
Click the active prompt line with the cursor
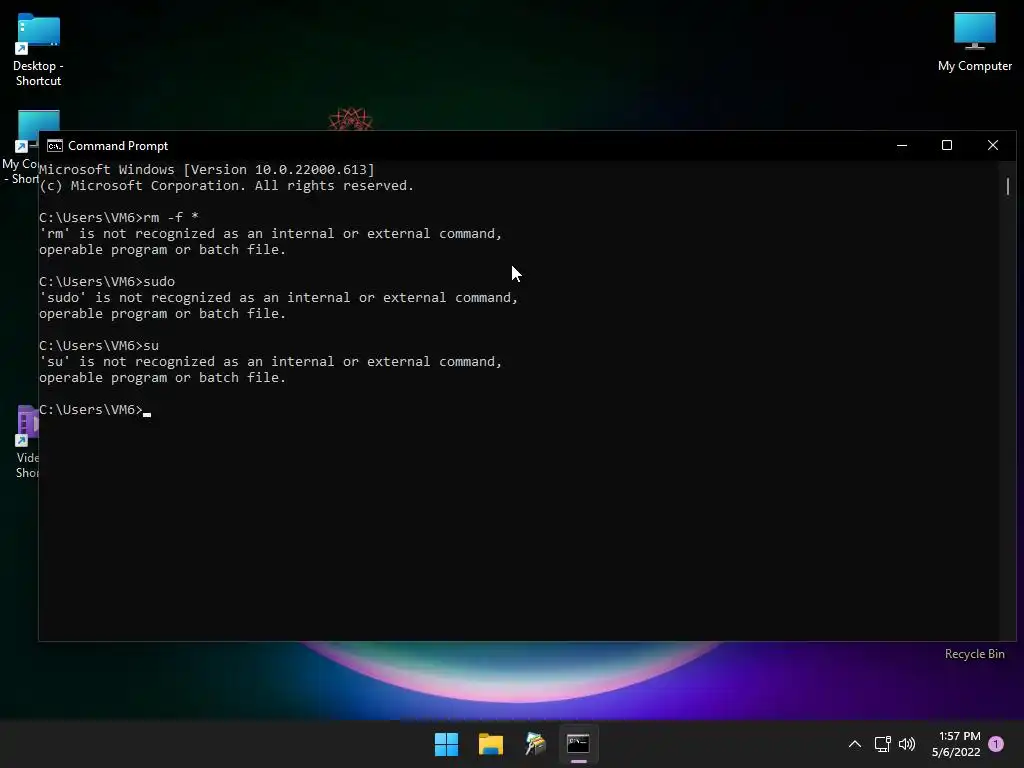coord(95,409)
